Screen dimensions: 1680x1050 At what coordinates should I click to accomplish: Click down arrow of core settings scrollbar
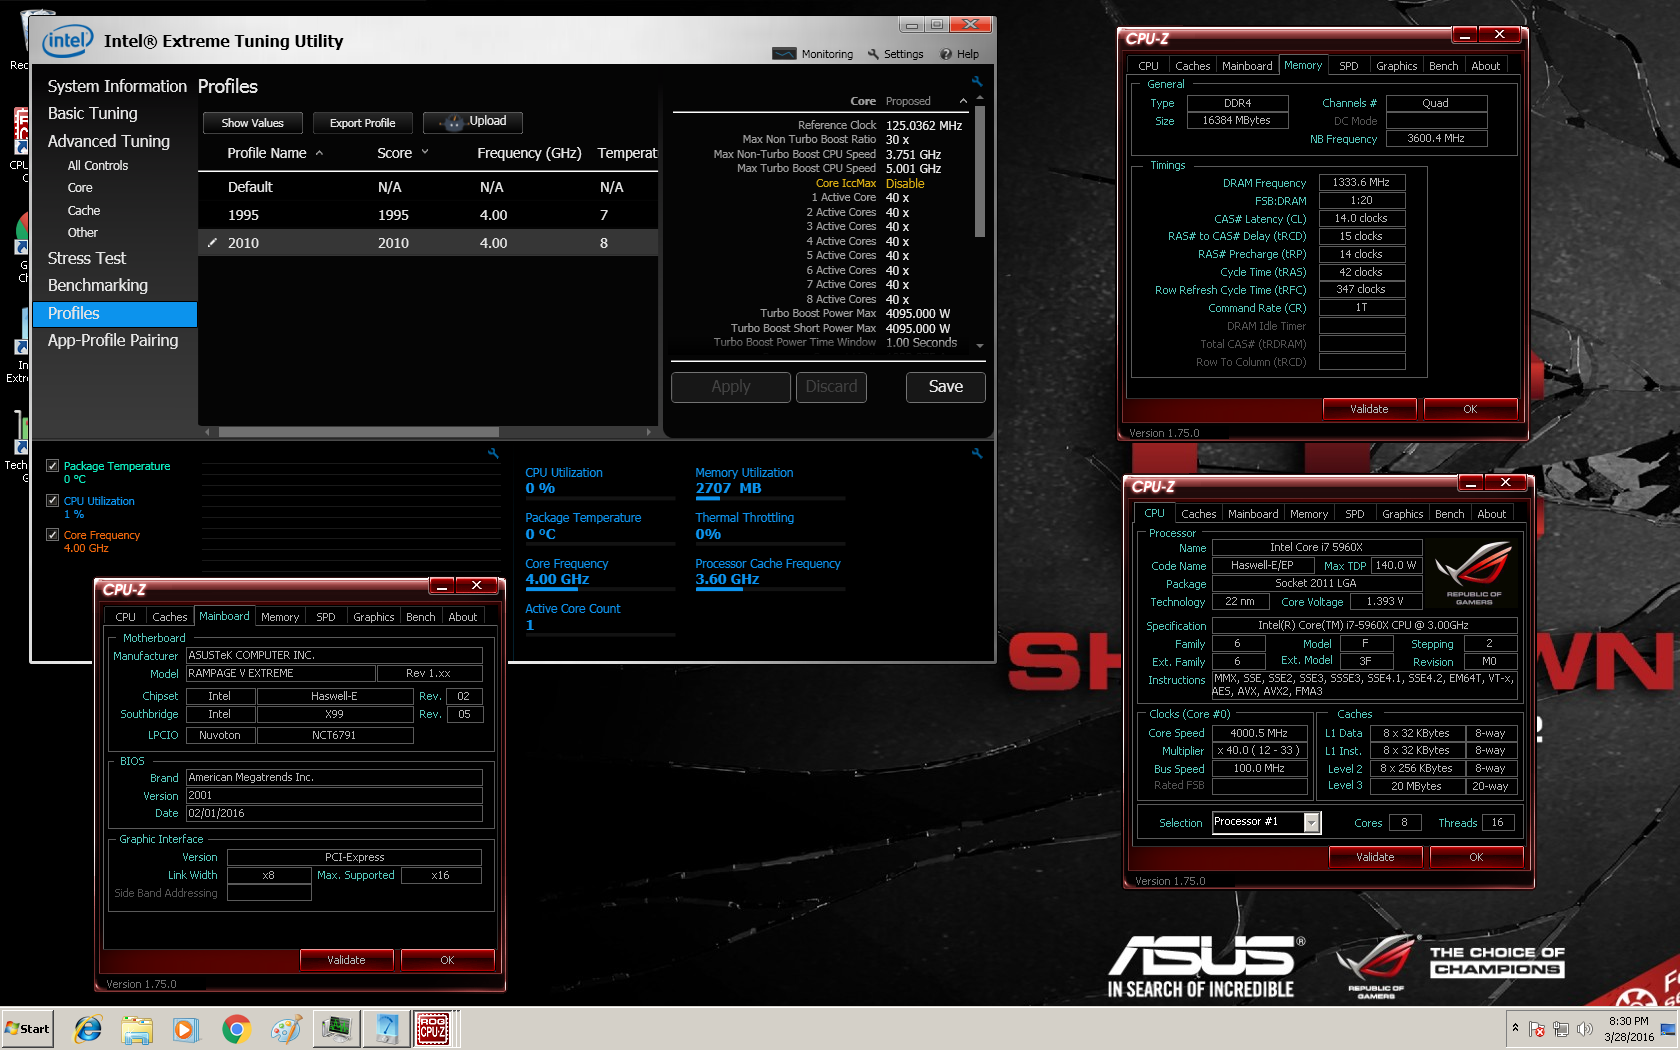(x=980, y=346)
